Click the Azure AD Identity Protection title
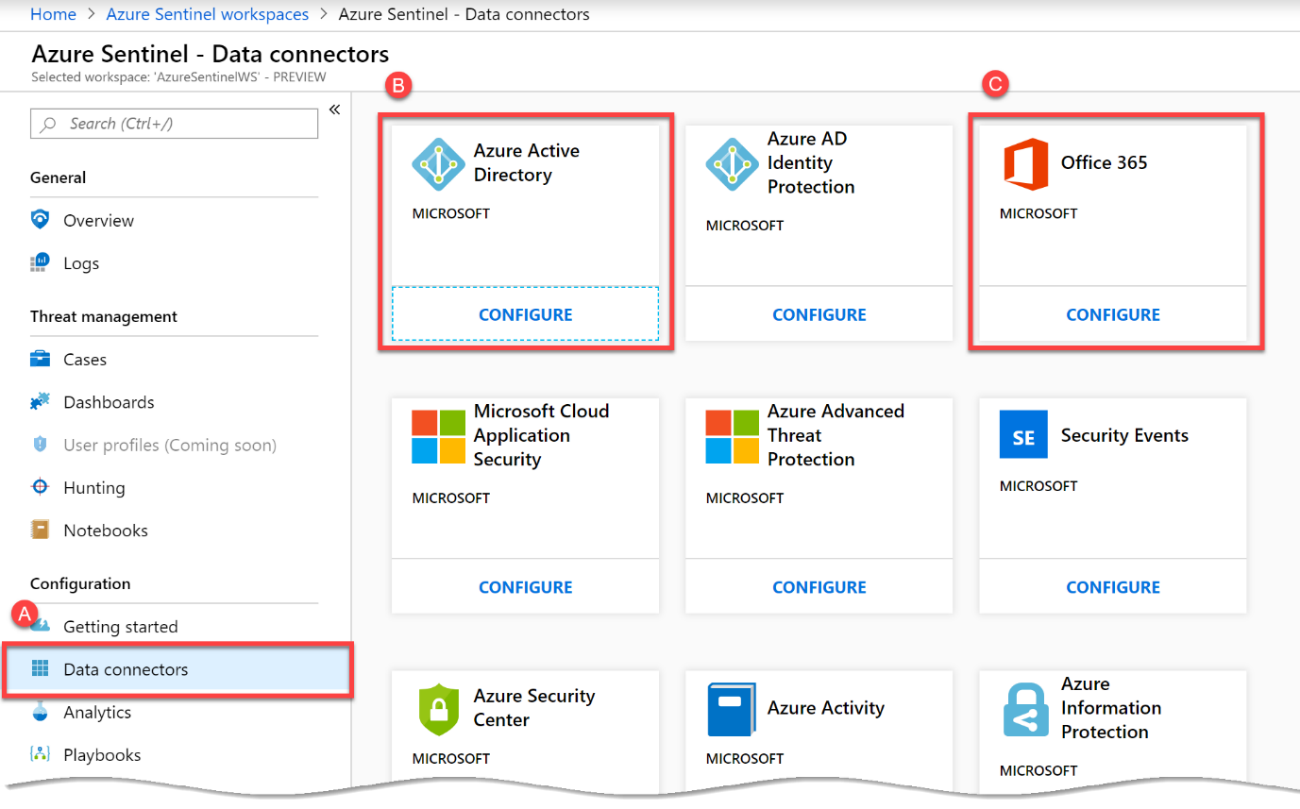The image size is (1300, 809). pos(811,163)
